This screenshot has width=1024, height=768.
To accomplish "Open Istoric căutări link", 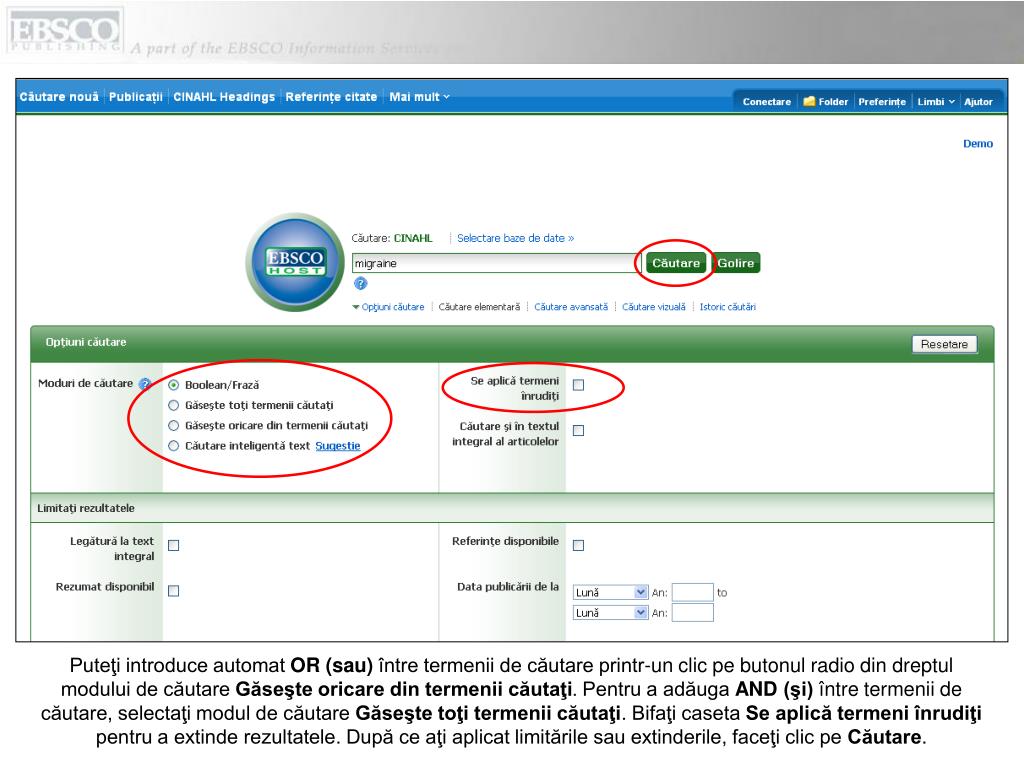I will tap(728, 307).
